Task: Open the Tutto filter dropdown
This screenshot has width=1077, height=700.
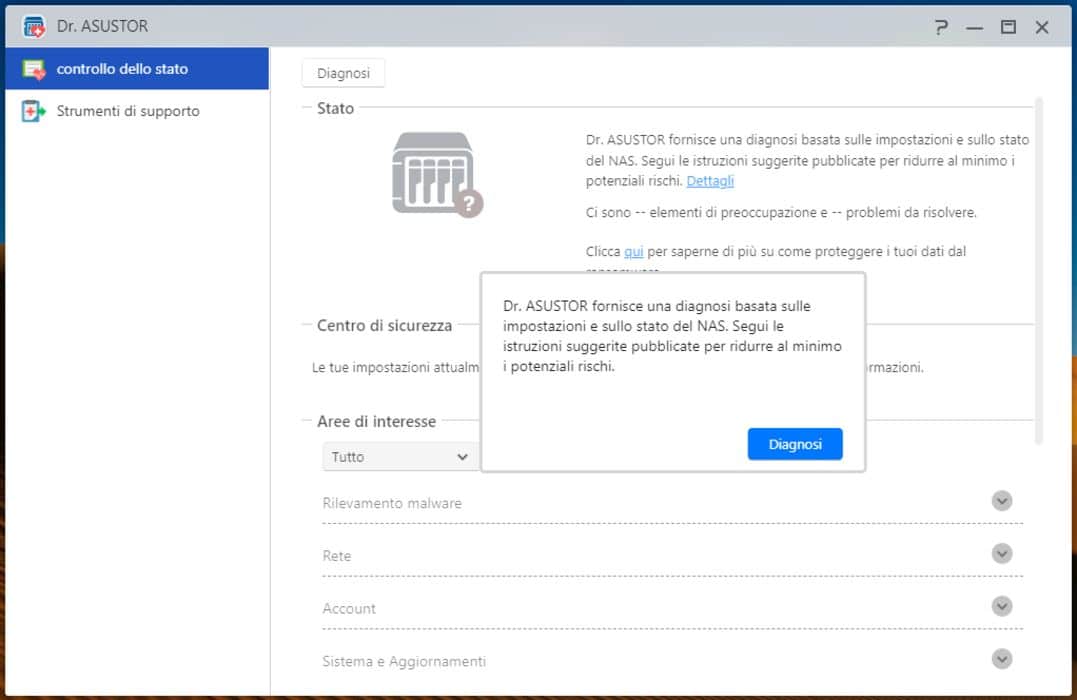Action: click(x=400, y=457)
